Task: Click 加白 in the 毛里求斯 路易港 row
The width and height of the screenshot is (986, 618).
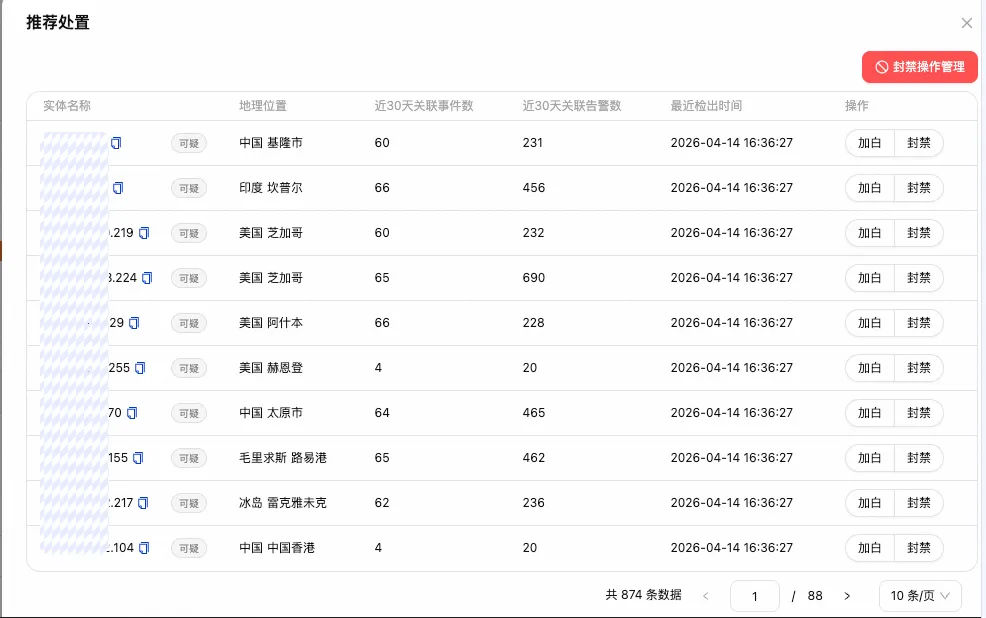Action: (x=870, y=458)
